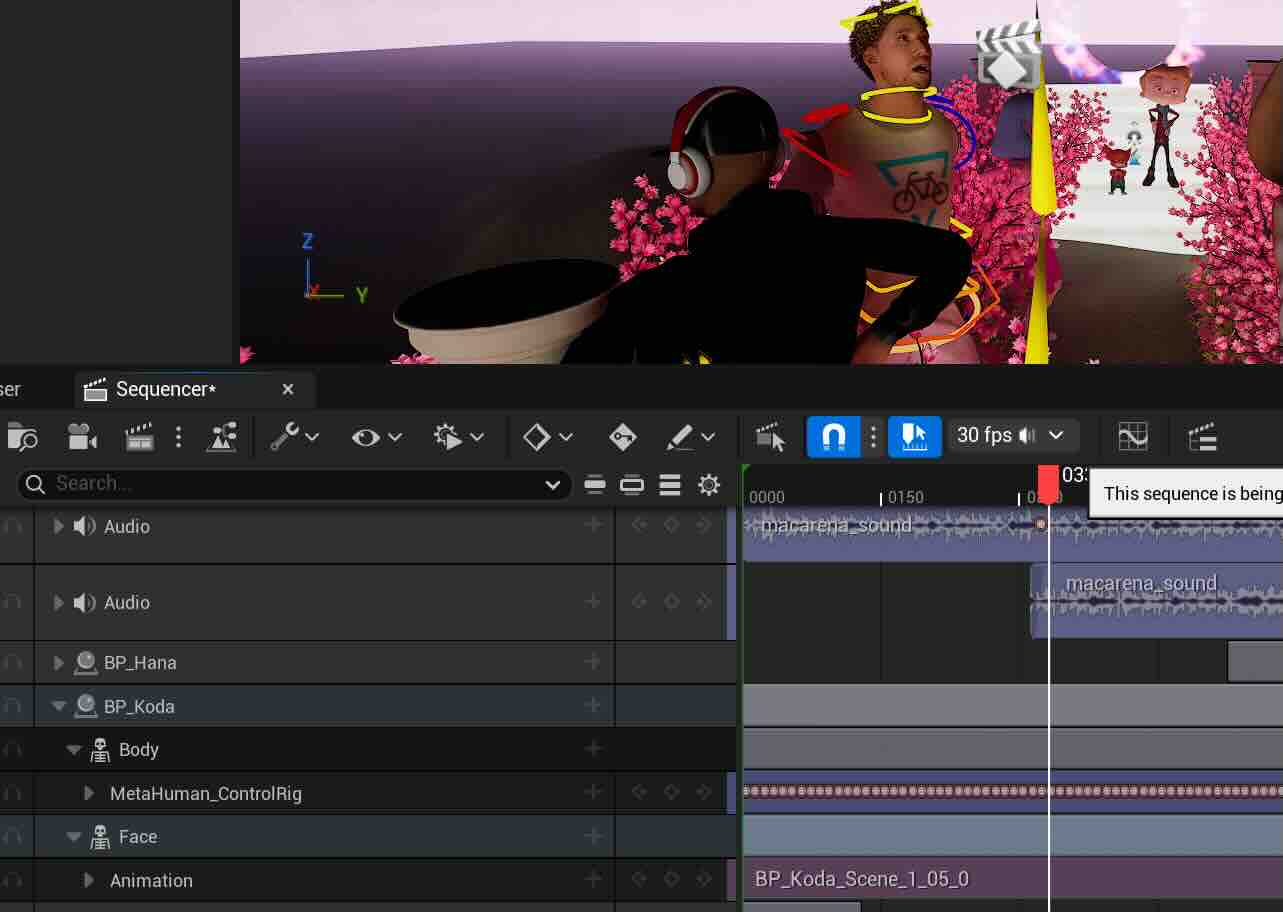Open the eye View Options menu
Image resolution: width=1283 pixels, height=912 pixels.
pos(376,437)
